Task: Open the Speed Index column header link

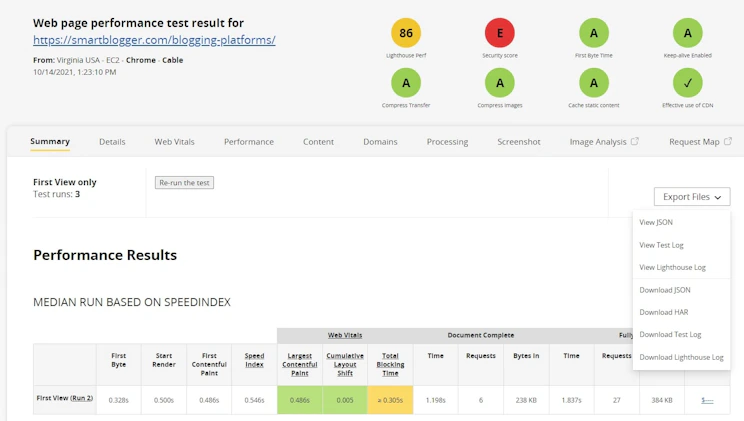Action: (254, 360)
